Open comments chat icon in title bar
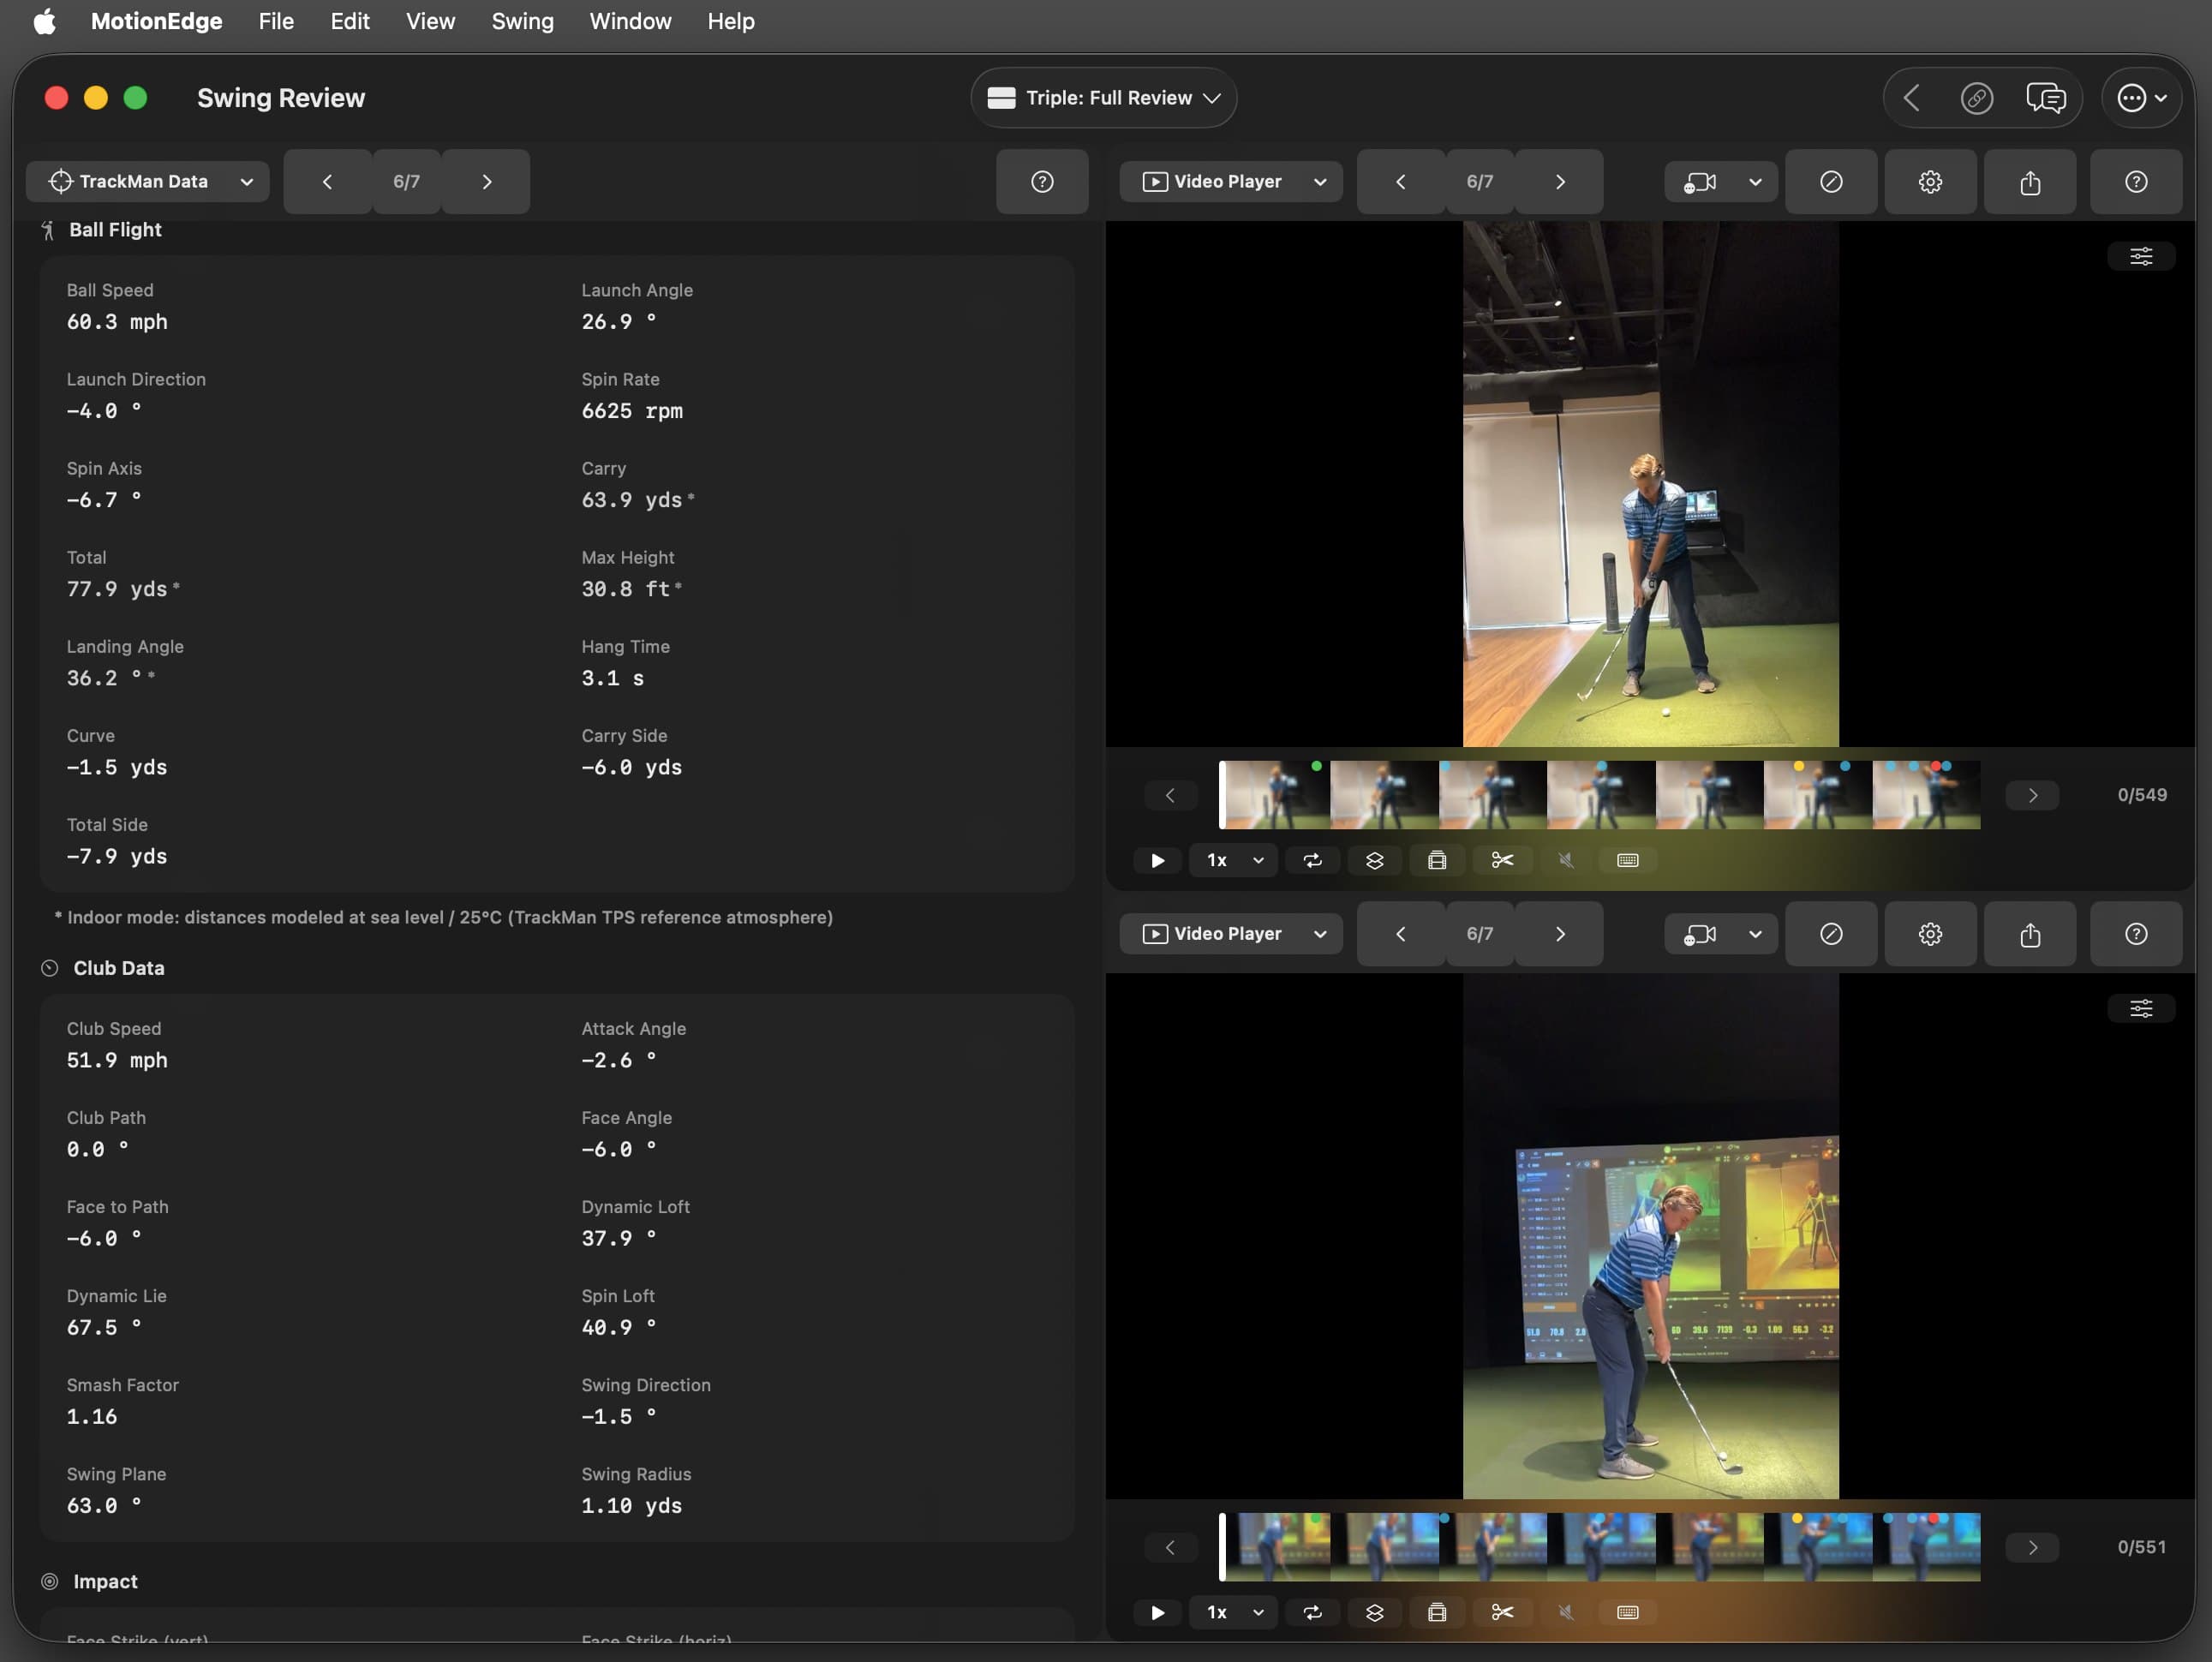Screen dimensions: 2212x1662 pos(2045,98)
